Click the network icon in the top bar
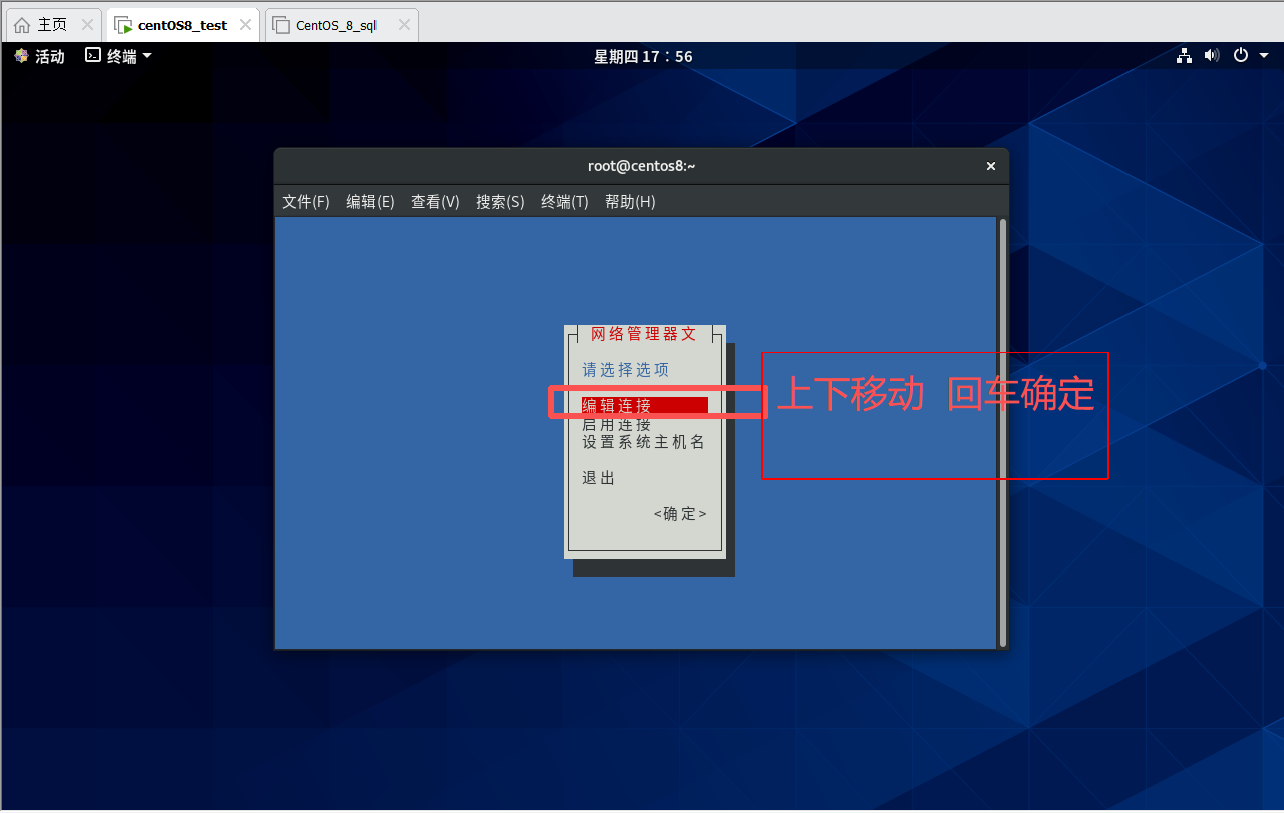Viewport: 1284px width, 813px height. click(1184, 56)
